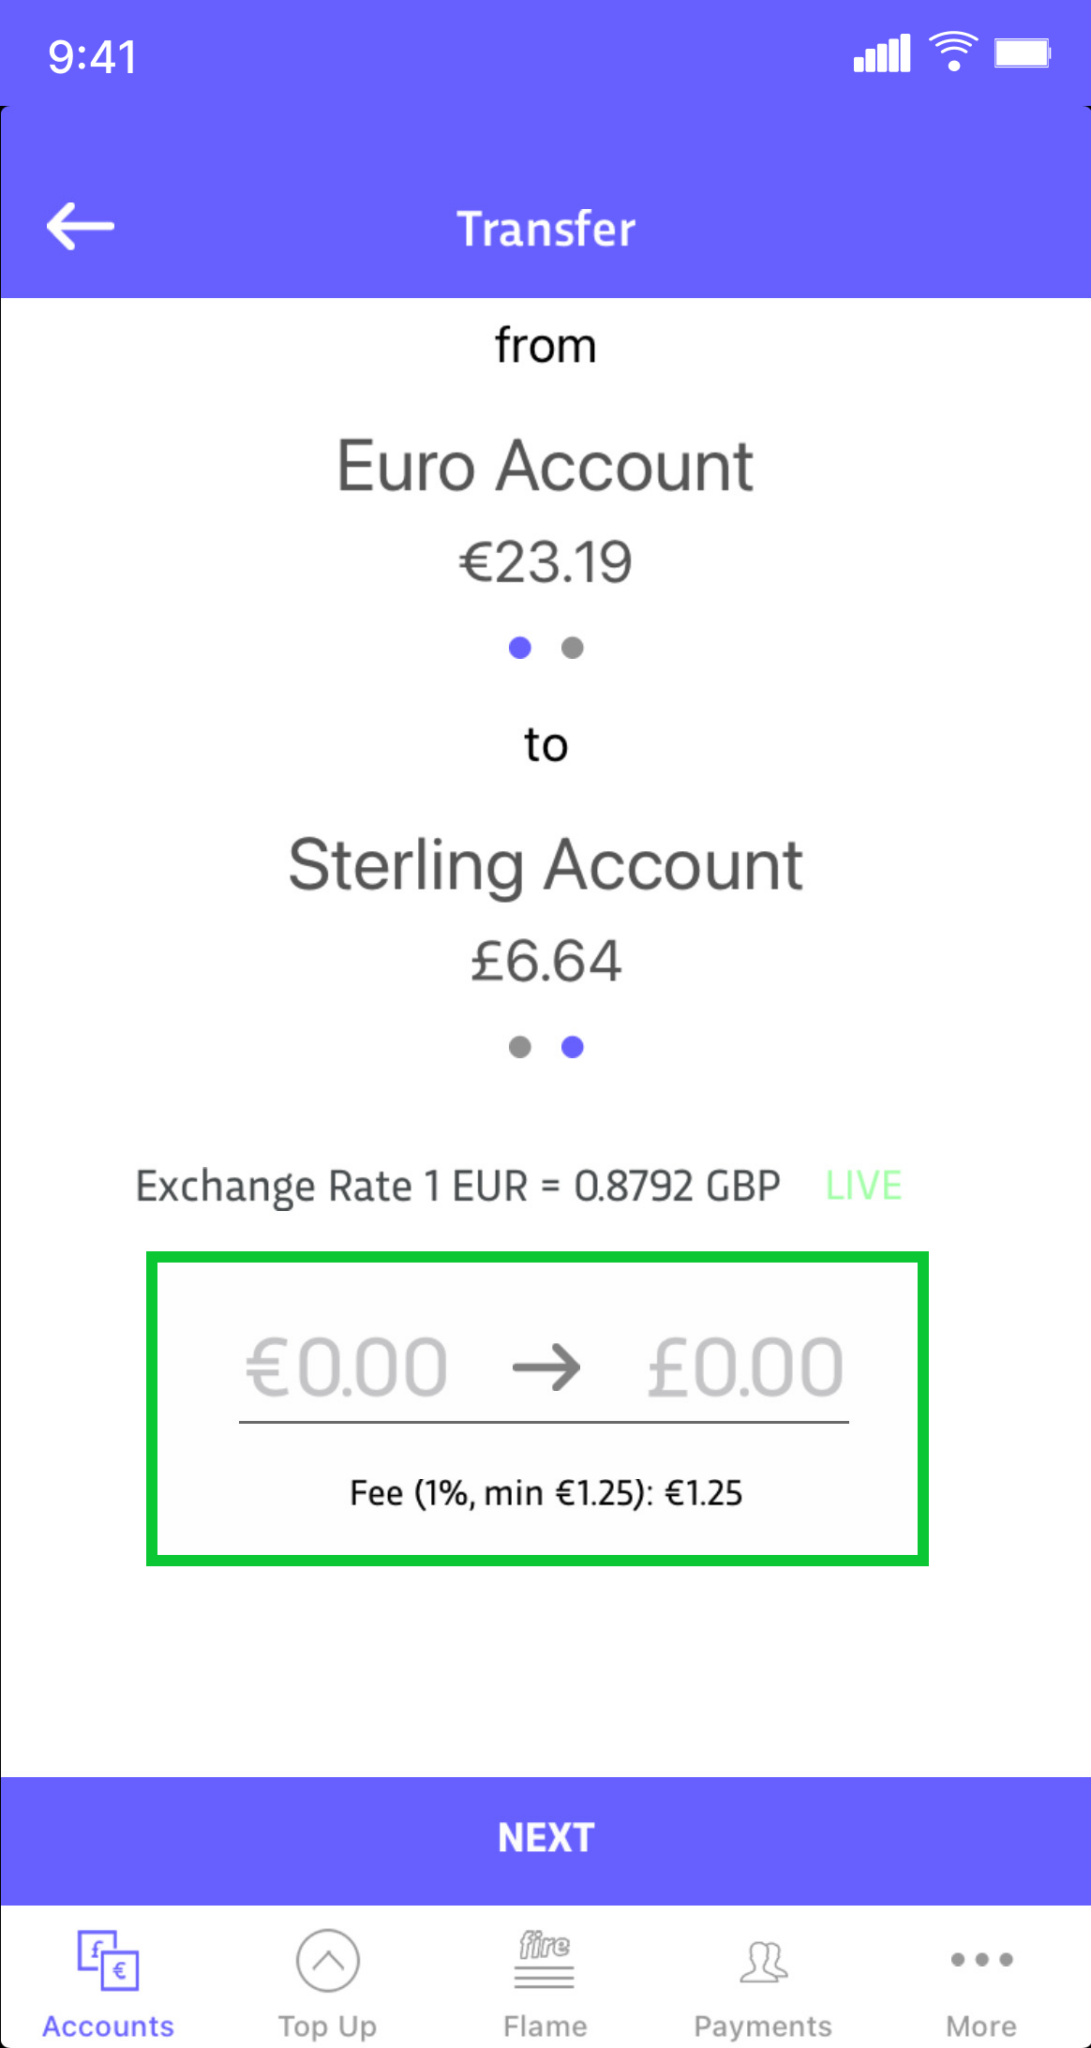Tap the Top Up arrow icon
The height and width of the screenshot is (2048, 1091).
327,1960
